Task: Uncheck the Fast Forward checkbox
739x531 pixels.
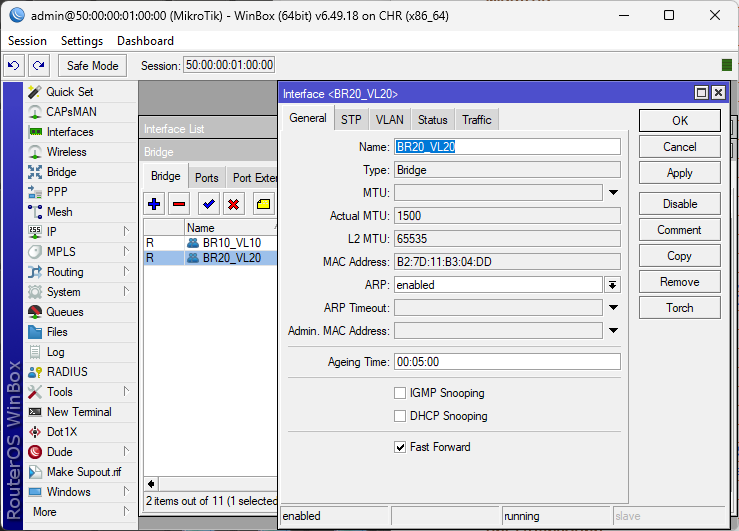Action: 401,447
